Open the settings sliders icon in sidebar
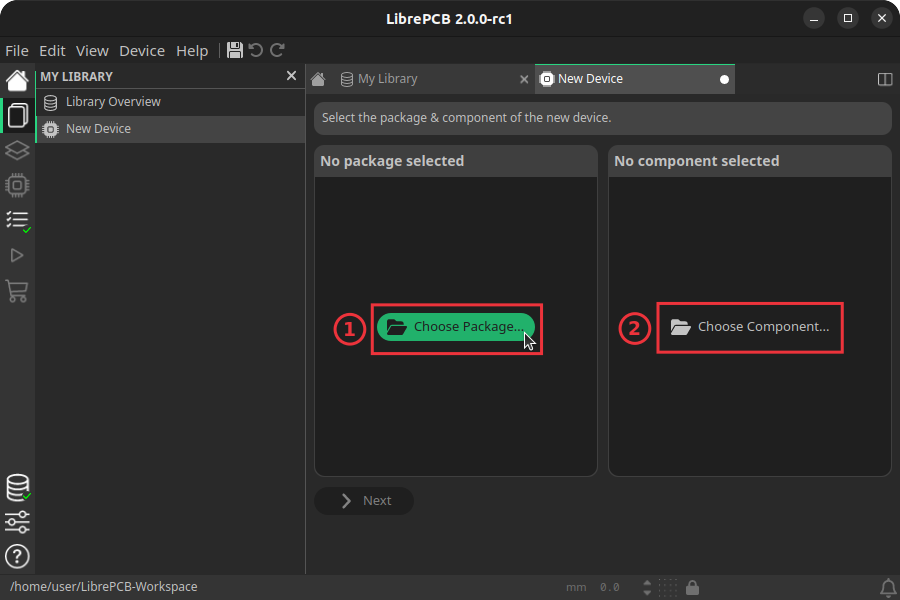Screen dimensions: 900x600 coord(16,522)
